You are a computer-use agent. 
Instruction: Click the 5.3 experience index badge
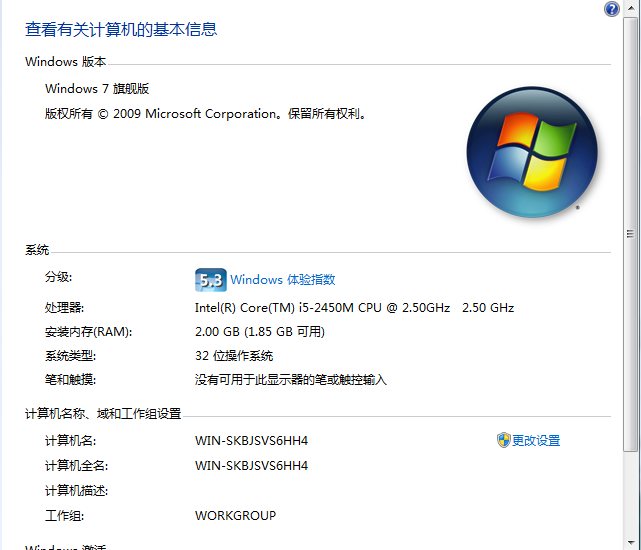point(211,280)
